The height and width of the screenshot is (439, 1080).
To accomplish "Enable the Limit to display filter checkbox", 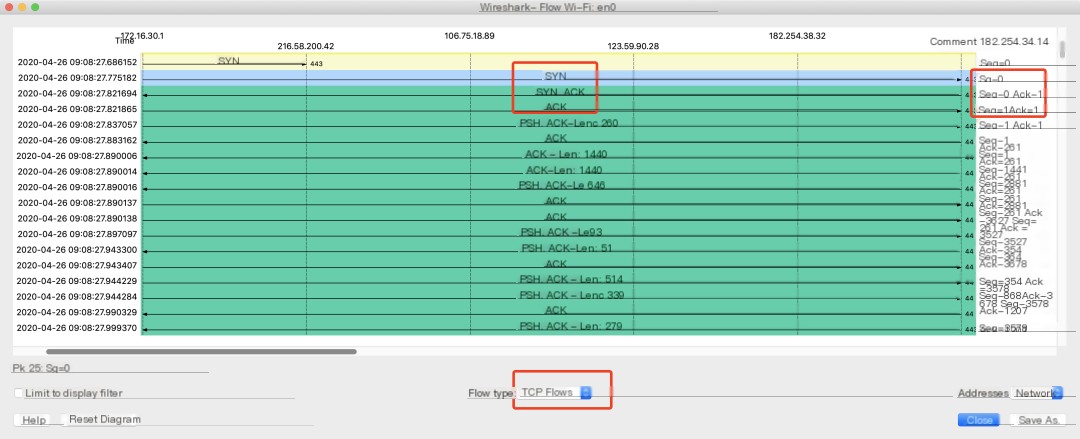I will pos(19,393).
